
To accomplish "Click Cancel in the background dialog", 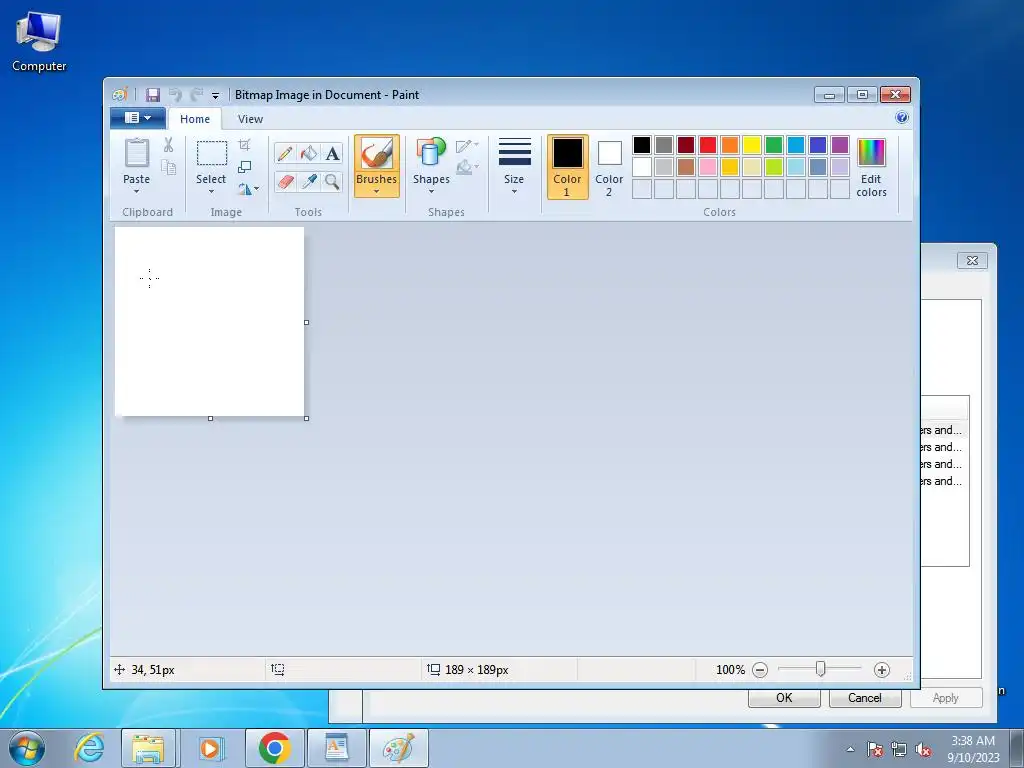I will point(865,697).
